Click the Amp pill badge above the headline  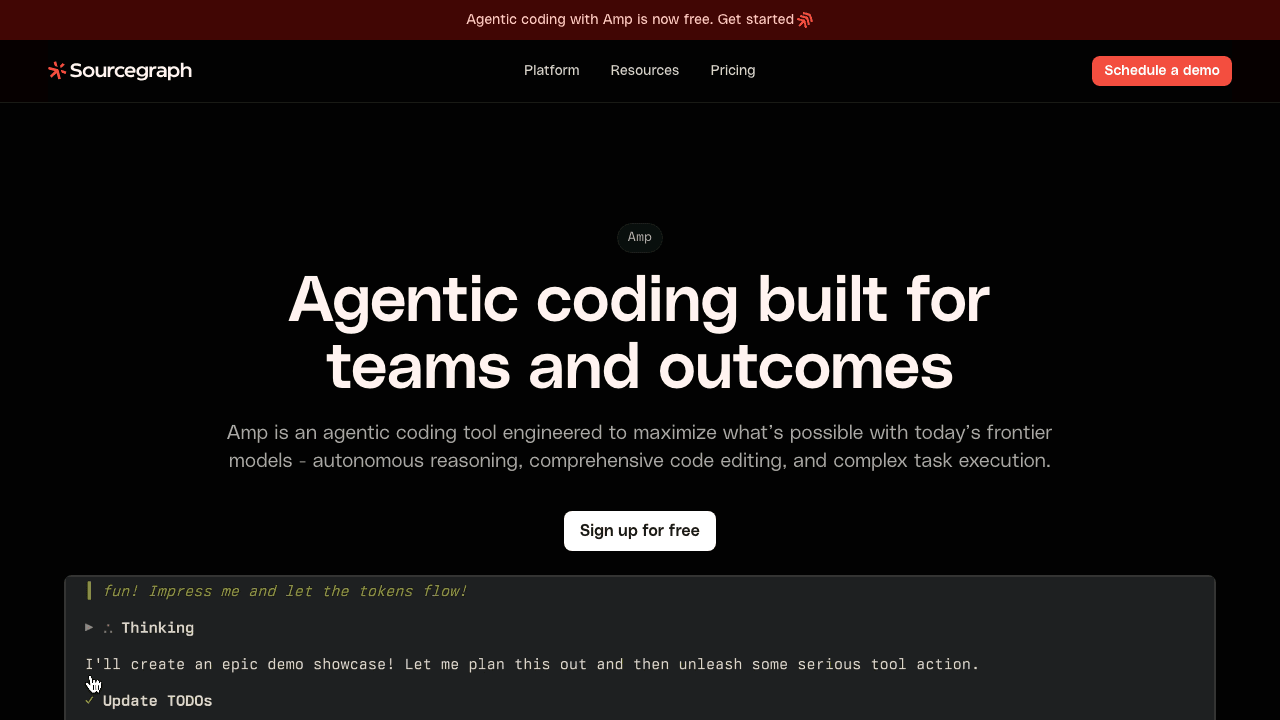pos(639,237)
